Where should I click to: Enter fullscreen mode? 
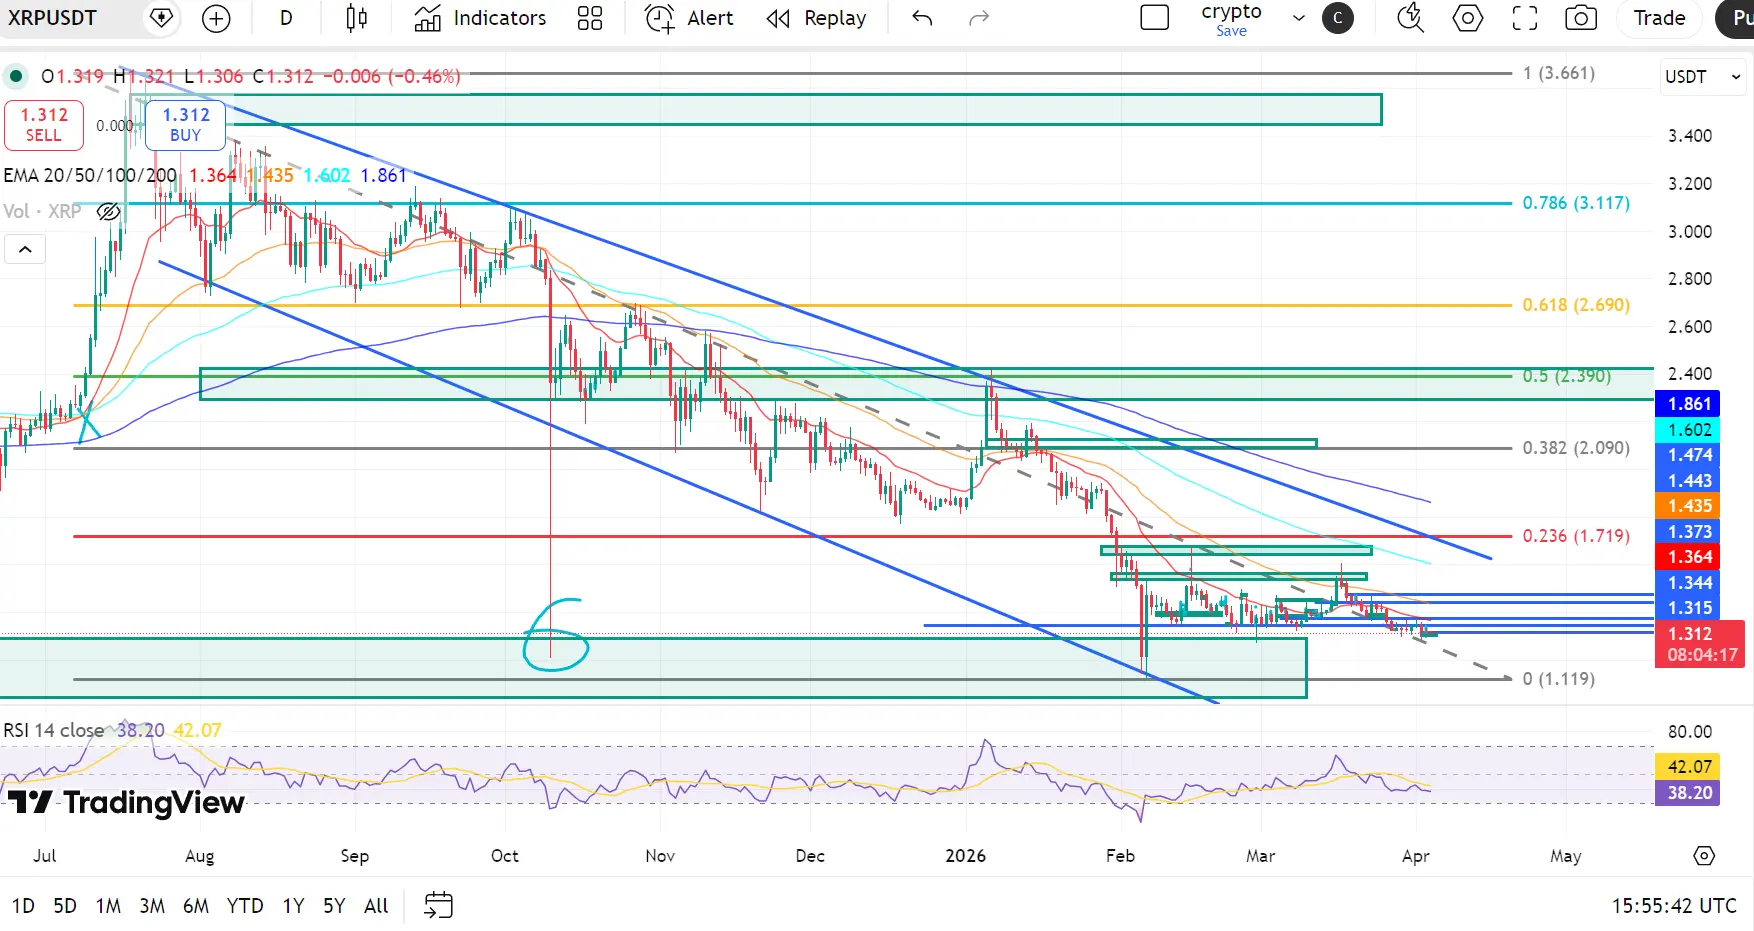1525,18
